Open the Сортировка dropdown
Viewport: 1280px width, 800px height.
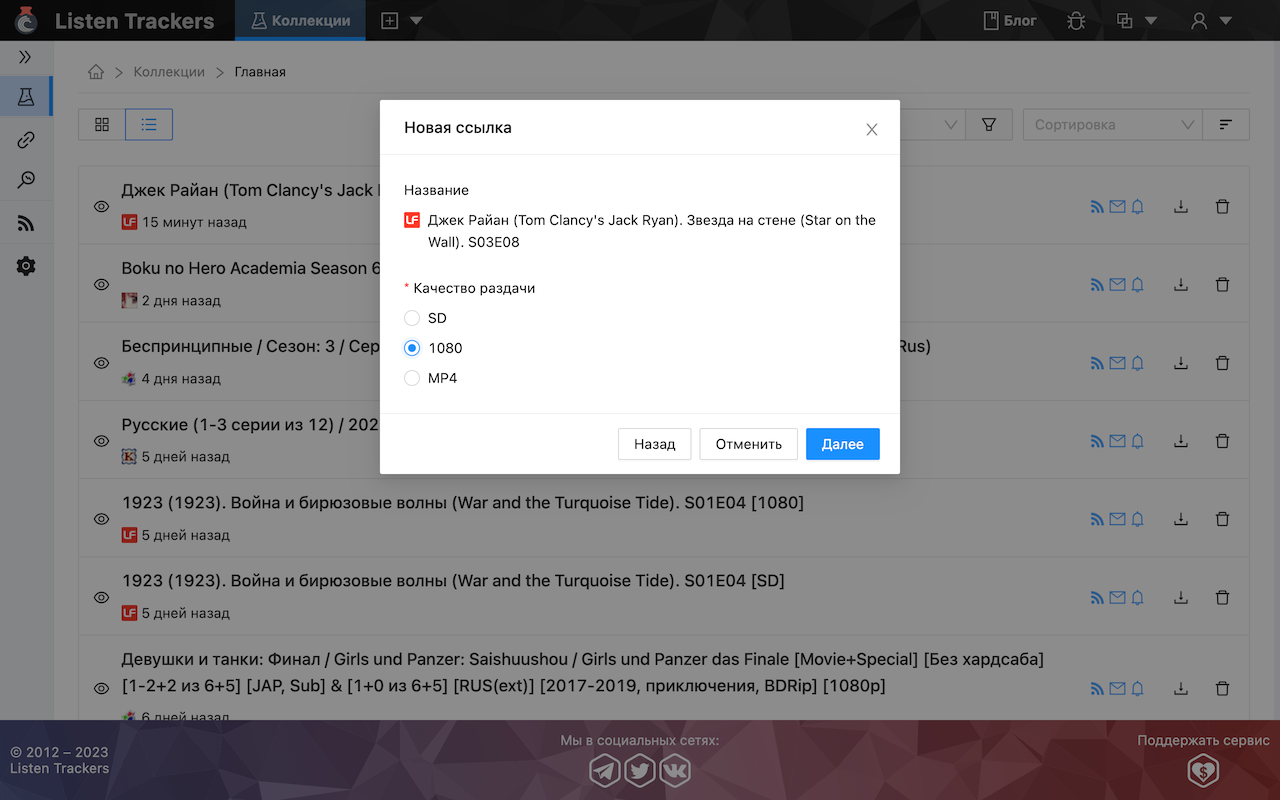pyautogui.click(x=1112, y=124)
